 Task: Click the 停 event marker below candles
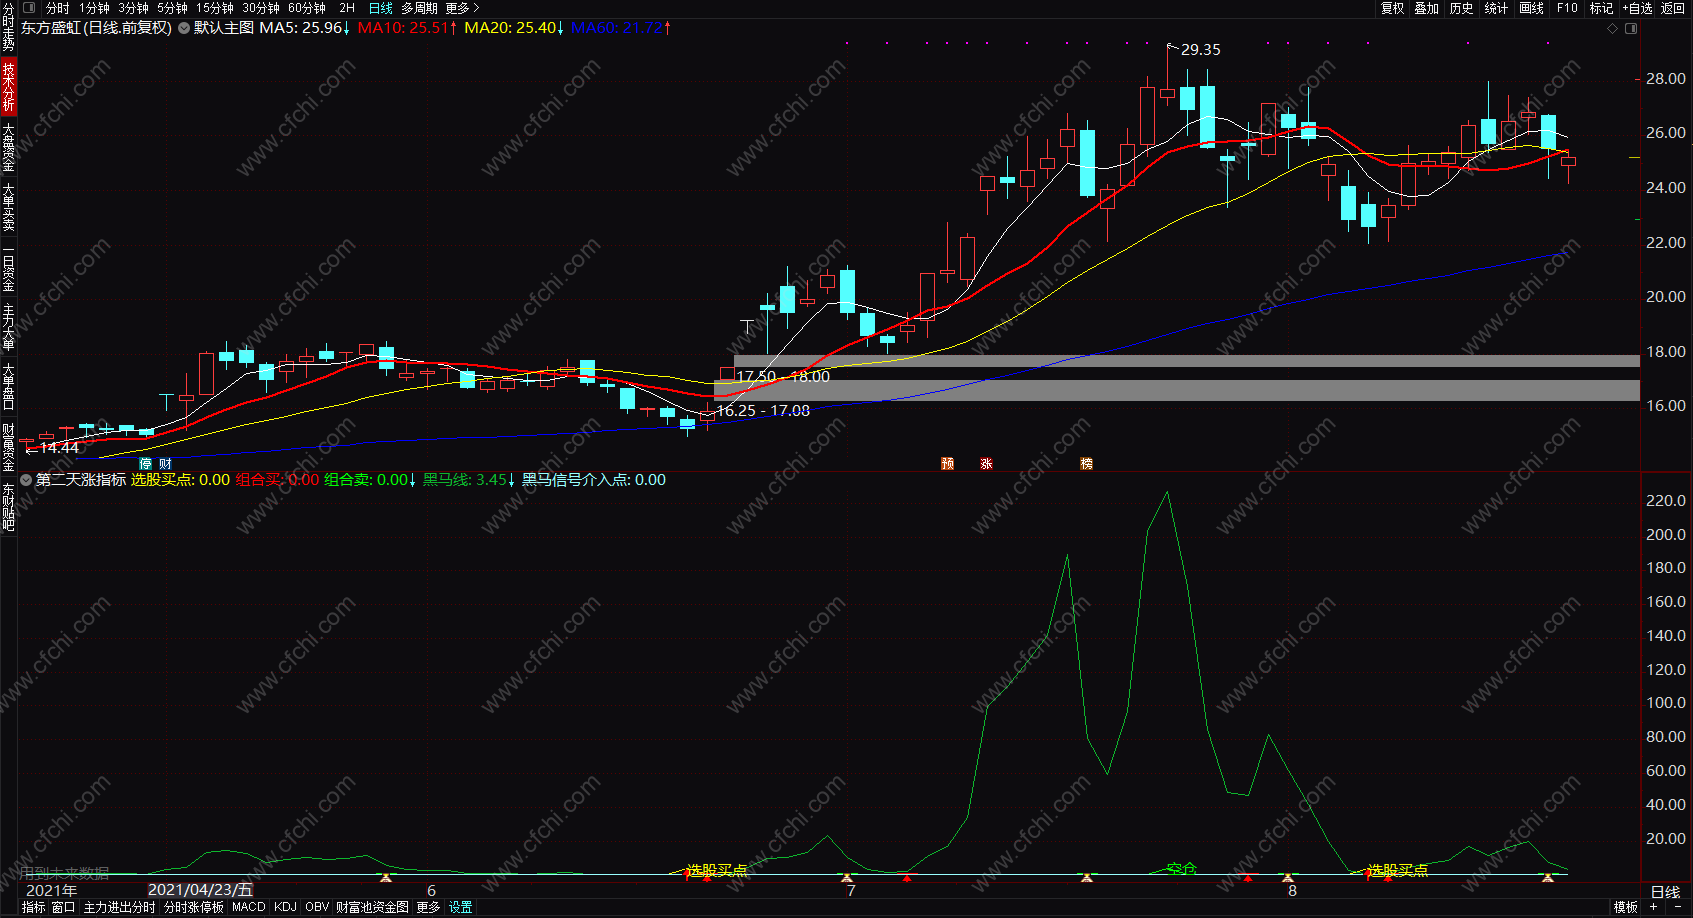pos(146,463)
